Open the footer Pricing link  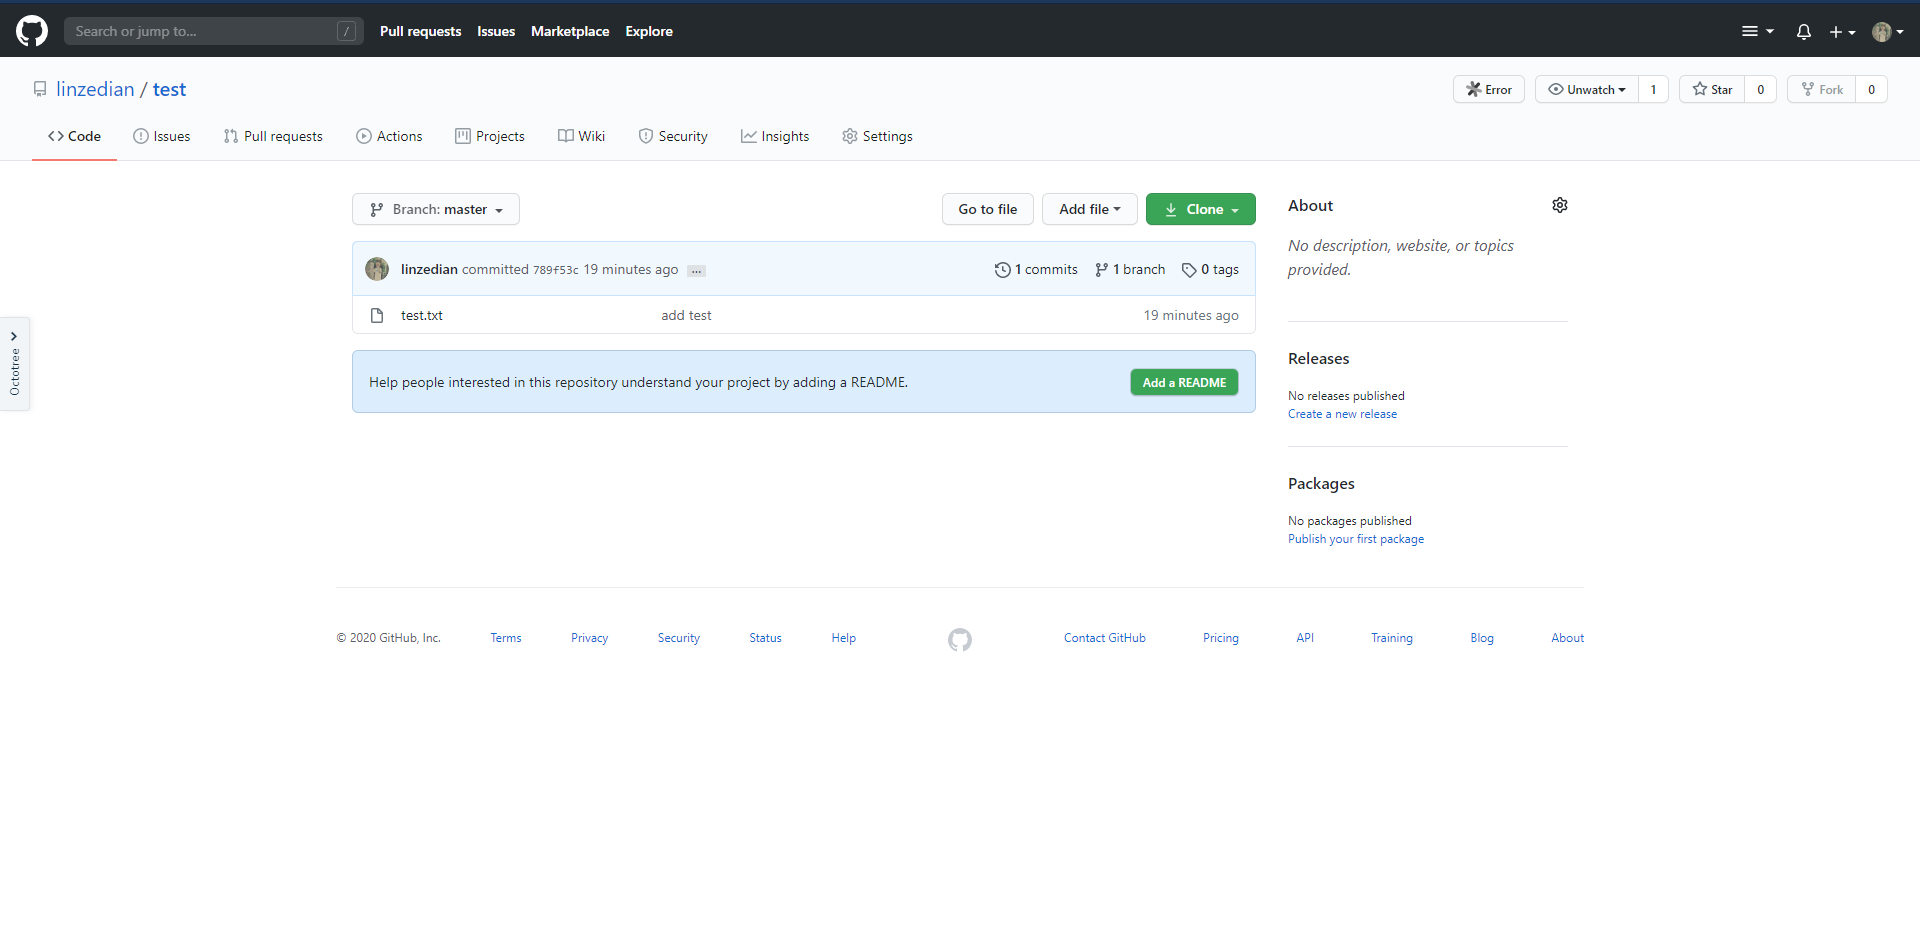coord(1221,638)
